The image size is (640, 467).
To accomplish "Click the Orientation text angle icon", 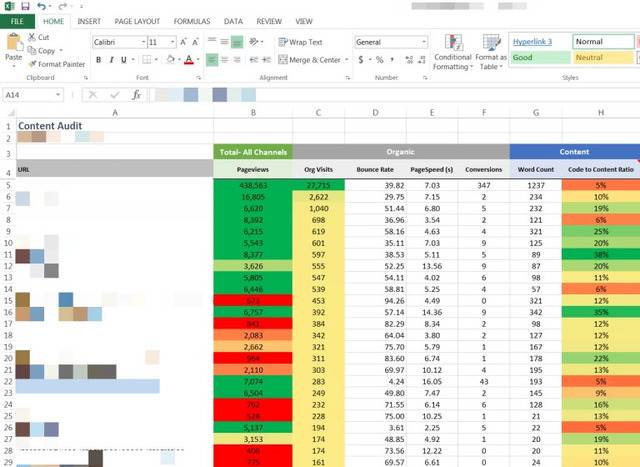I will coord(254,42).
